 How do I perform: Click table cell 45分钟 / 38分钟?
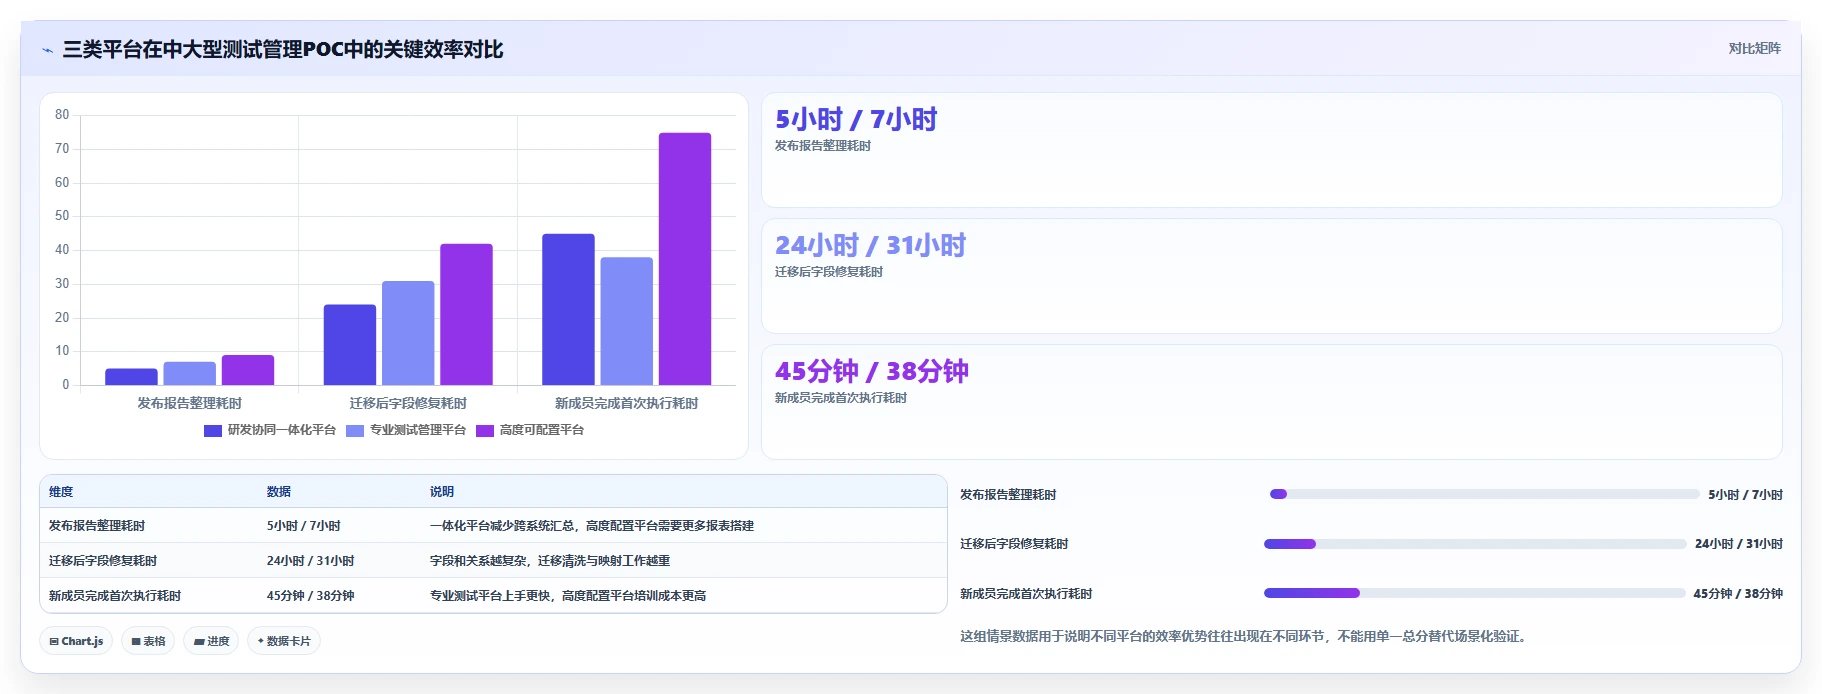(311, 596)
